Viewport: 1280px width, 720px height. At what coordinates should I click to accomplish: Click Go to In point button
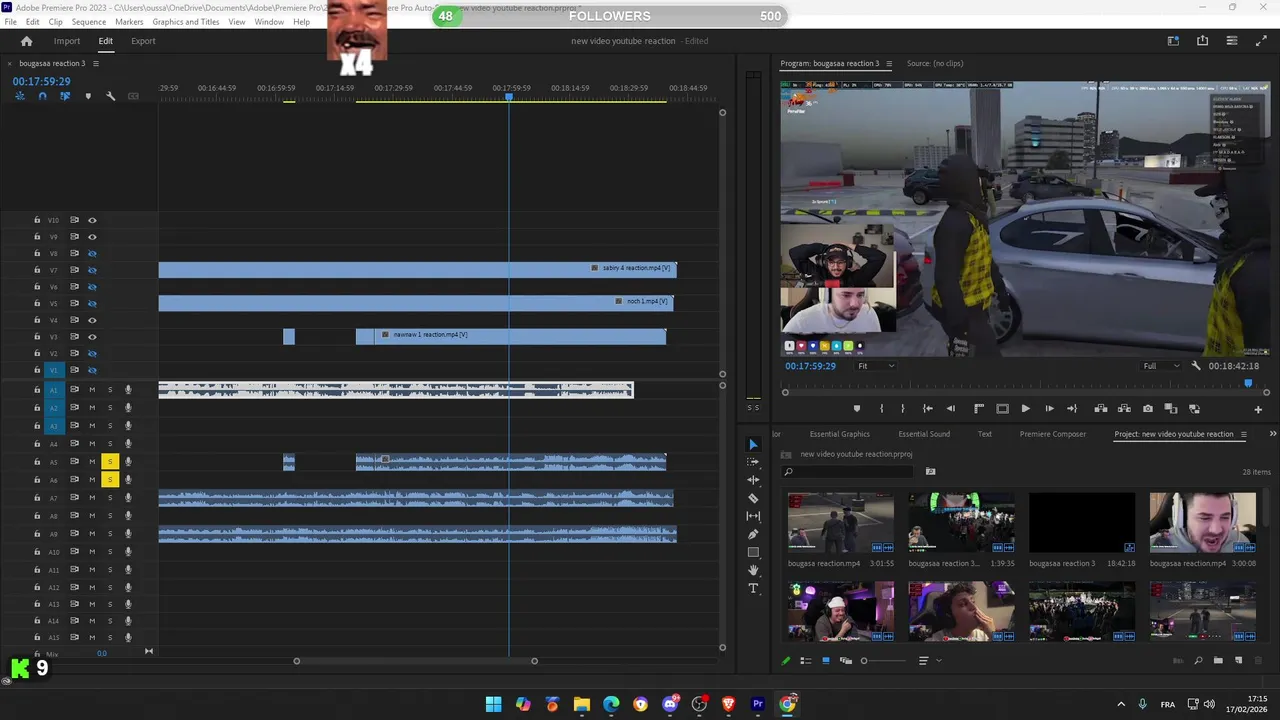(928, 409)
